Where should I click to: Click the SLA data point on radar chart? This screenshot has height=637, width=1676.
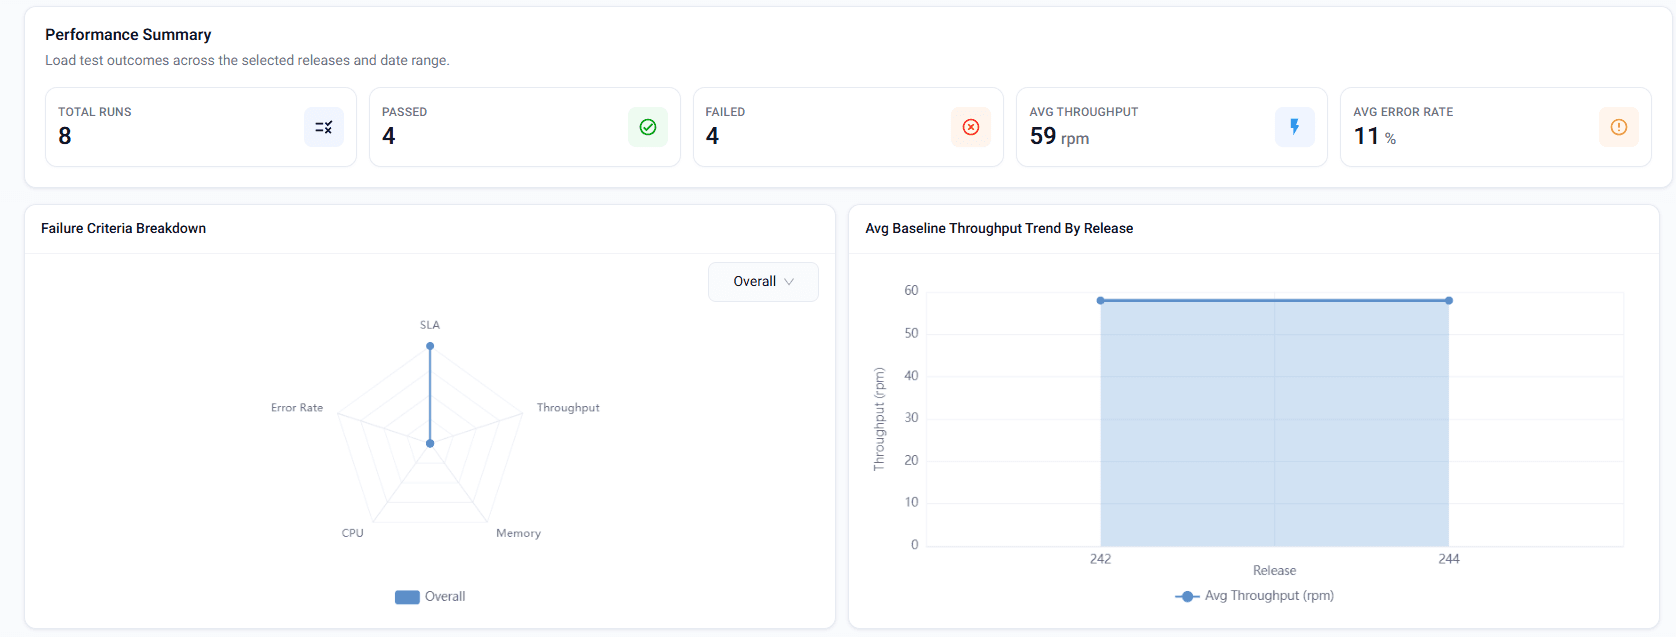[430, 346]
